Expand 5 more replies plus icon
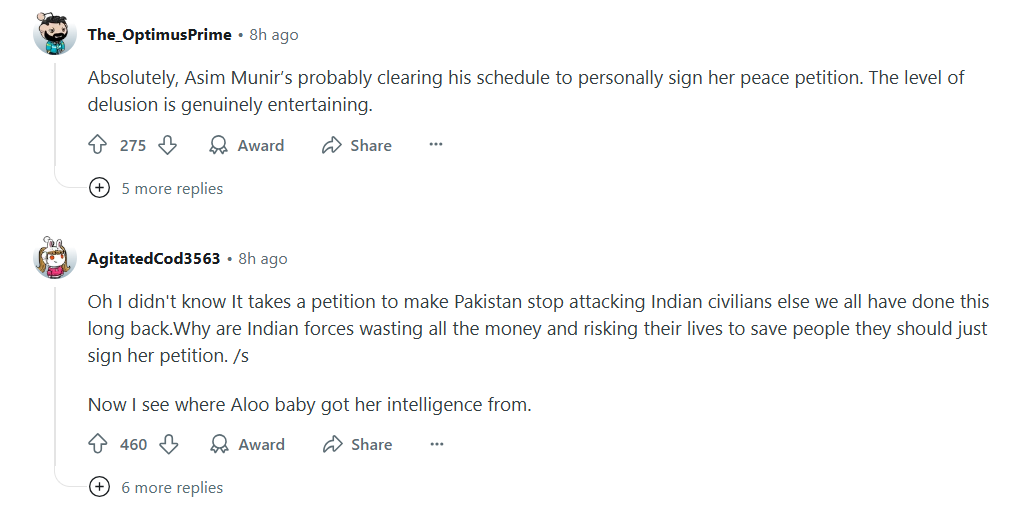Image resolution: width=1018 pixels, height=508 pixels. coord(99,188)
